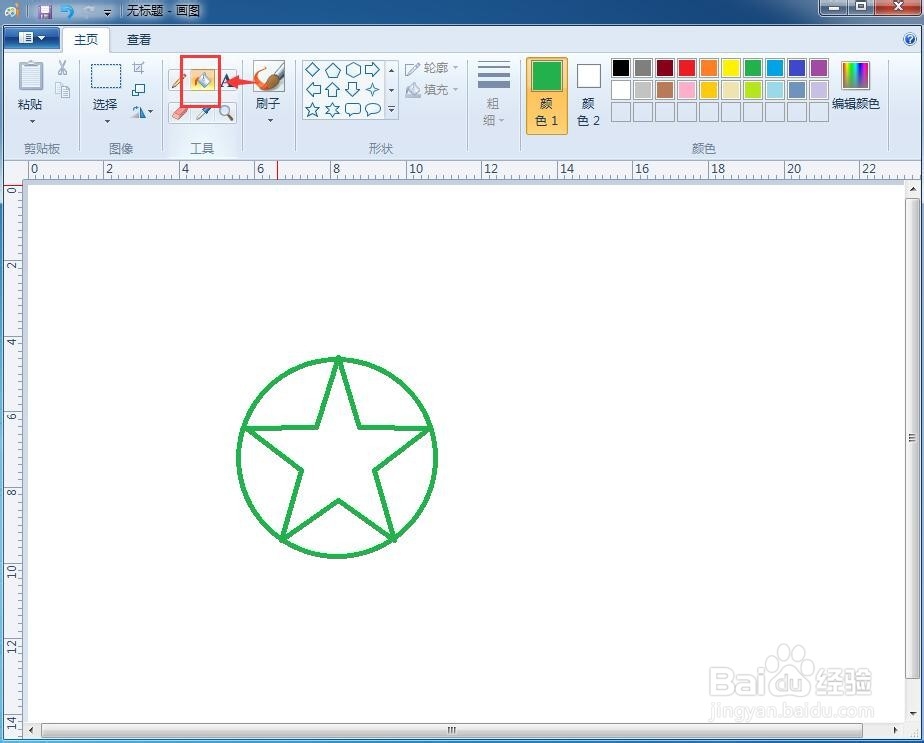This screenshot has width=924, height=743.
Task: Pick the pink color swatch
Action: 687,90
